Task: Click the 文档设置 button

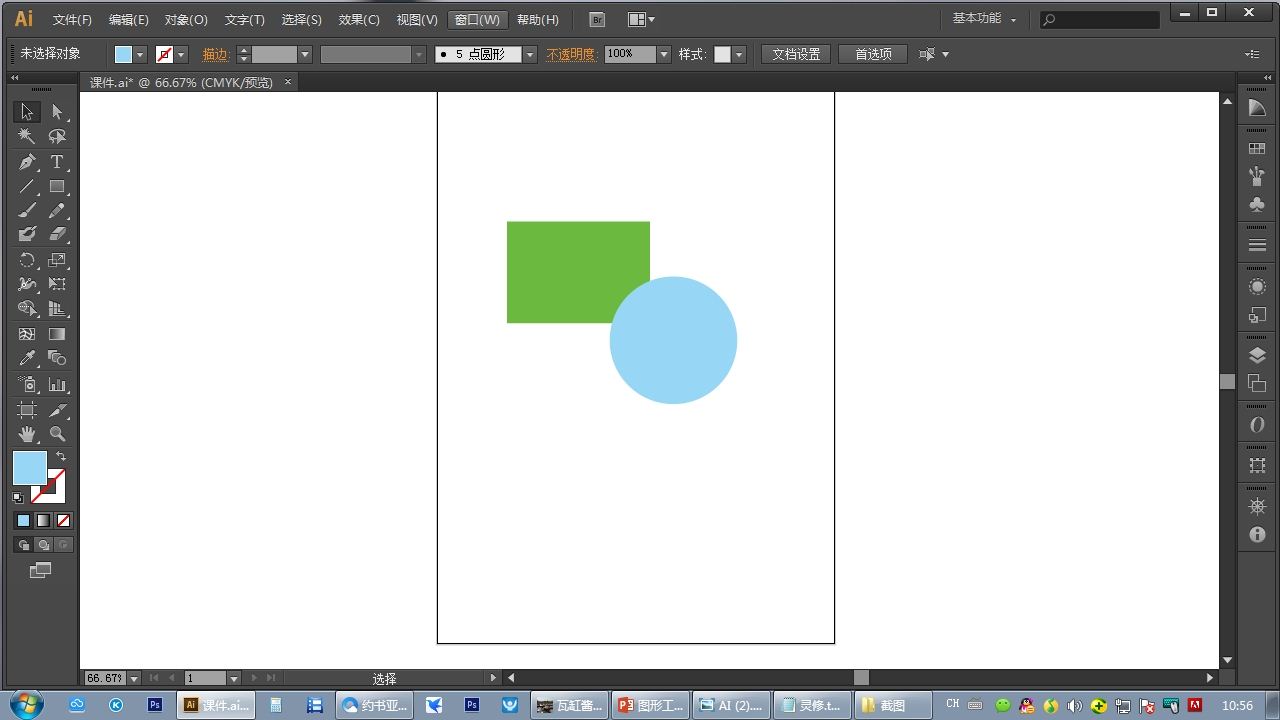Action: coord(796,54)
